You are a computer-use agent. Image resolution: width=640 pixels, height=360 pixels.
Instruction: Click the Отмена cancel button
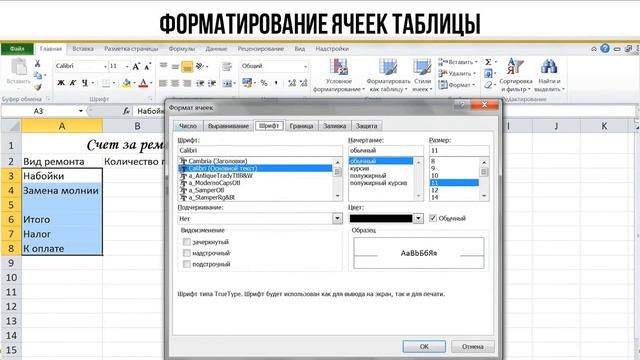coord(473,346)
